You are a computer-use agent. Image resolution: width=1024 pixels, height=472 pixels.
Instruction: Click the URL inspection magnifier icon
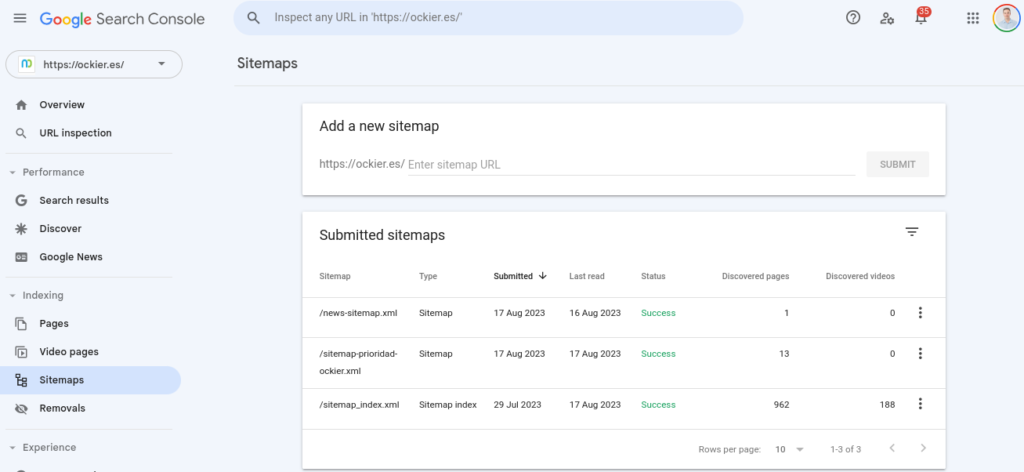[21, 133]
